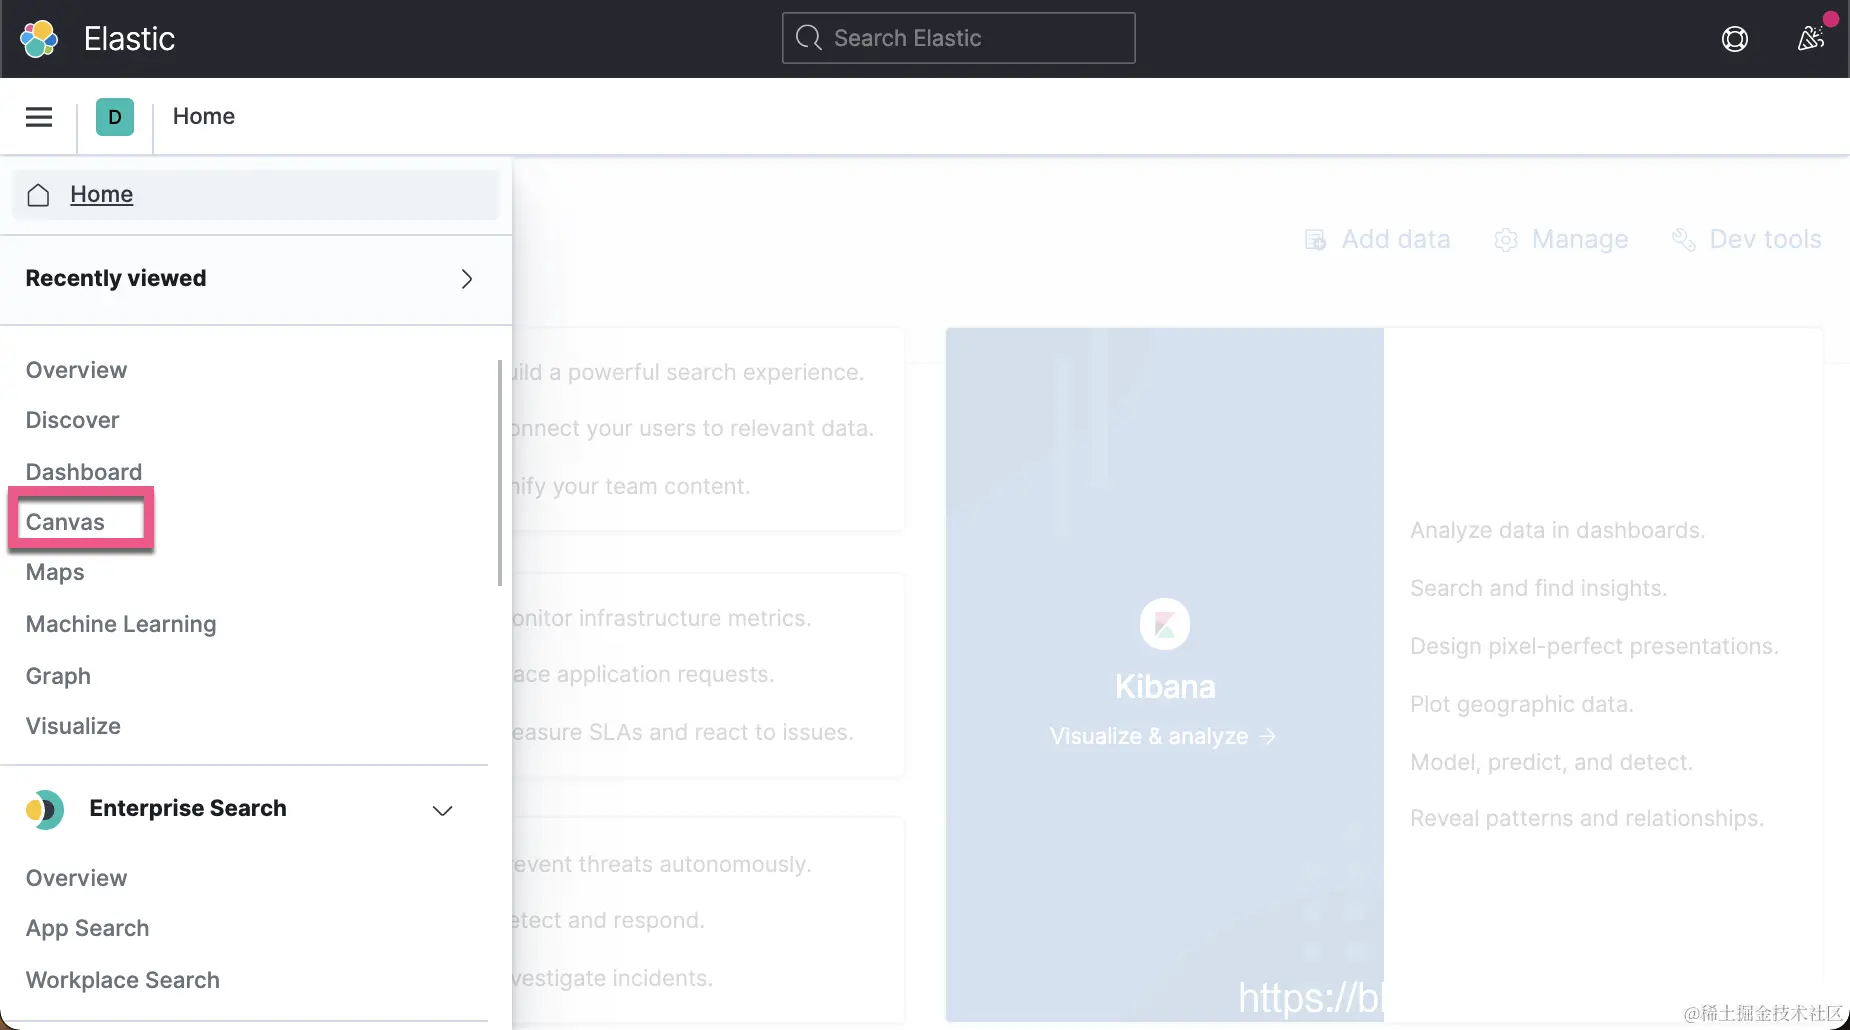Open Discover from the side navigation
Screen dimensions: 1850x1030
coord(72,420)
